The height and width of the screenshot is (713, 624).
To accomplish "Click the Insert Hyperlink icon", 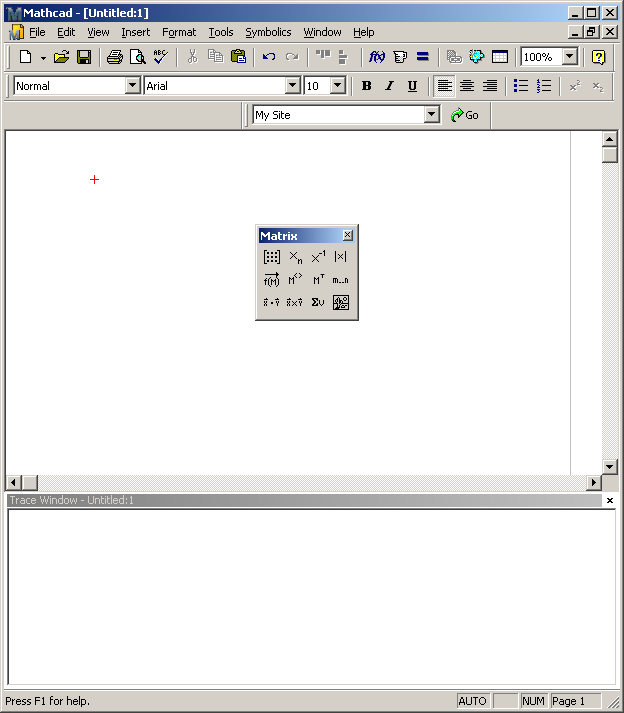I will pyautogui.click(x=454, y=57).
